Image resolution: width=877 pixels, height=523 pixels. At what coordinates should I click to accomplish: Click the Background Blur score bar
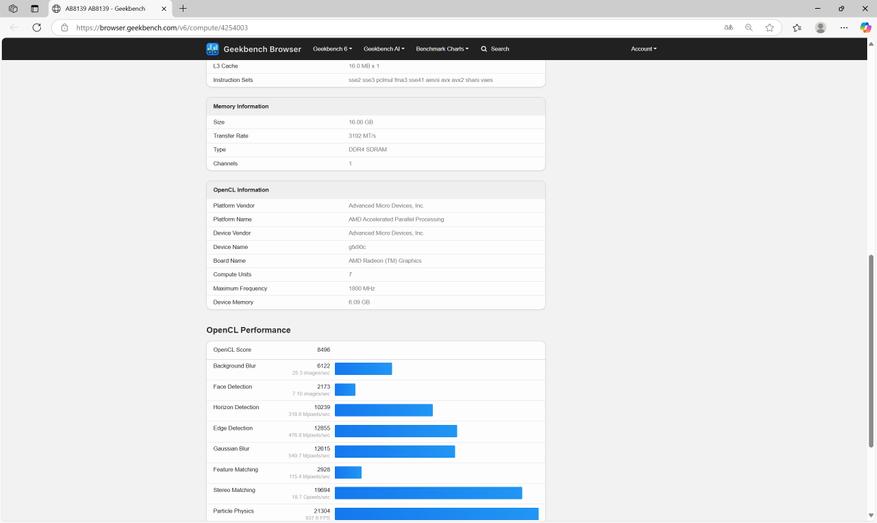364,369
